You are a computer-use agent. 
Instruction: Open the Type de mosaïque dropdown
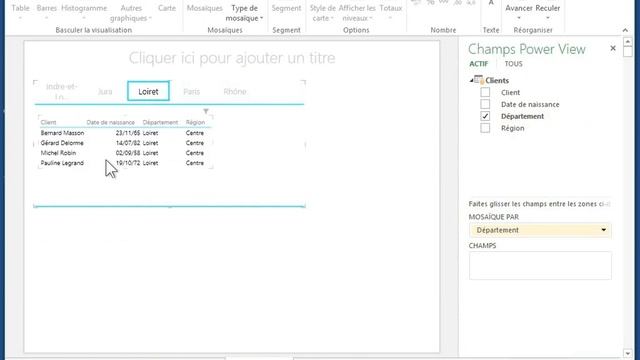point(244,13)
